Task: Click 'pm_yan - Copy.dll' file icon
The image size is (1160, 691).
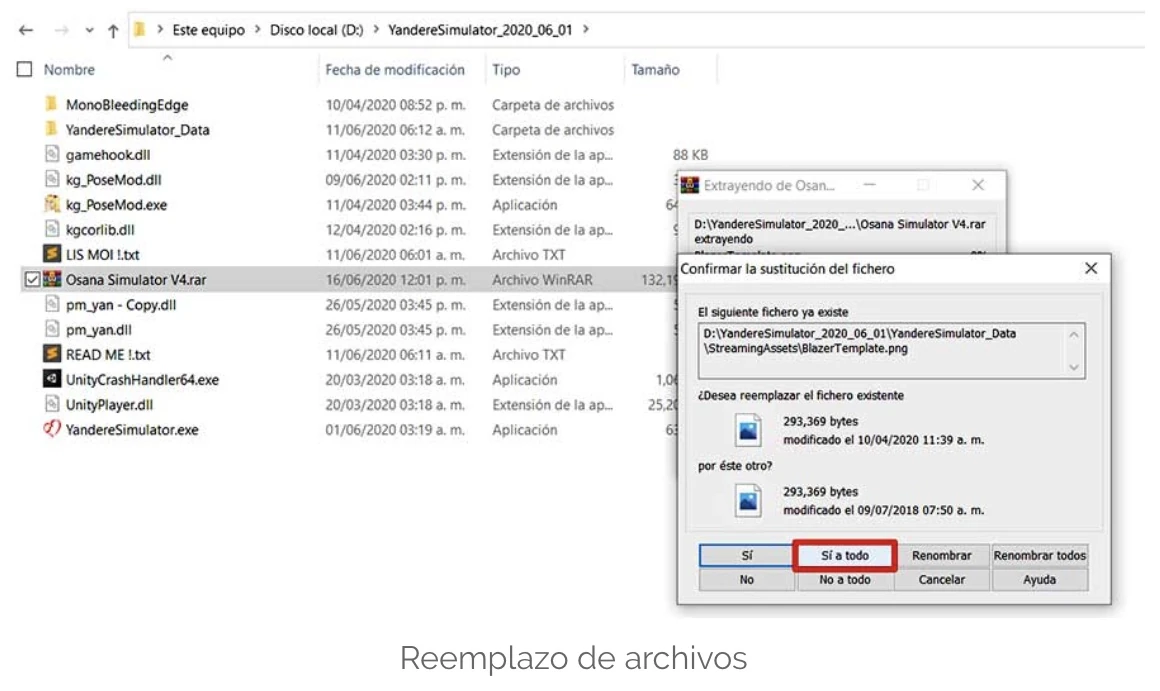Action: pyautogui.click(x=51, y=304)
